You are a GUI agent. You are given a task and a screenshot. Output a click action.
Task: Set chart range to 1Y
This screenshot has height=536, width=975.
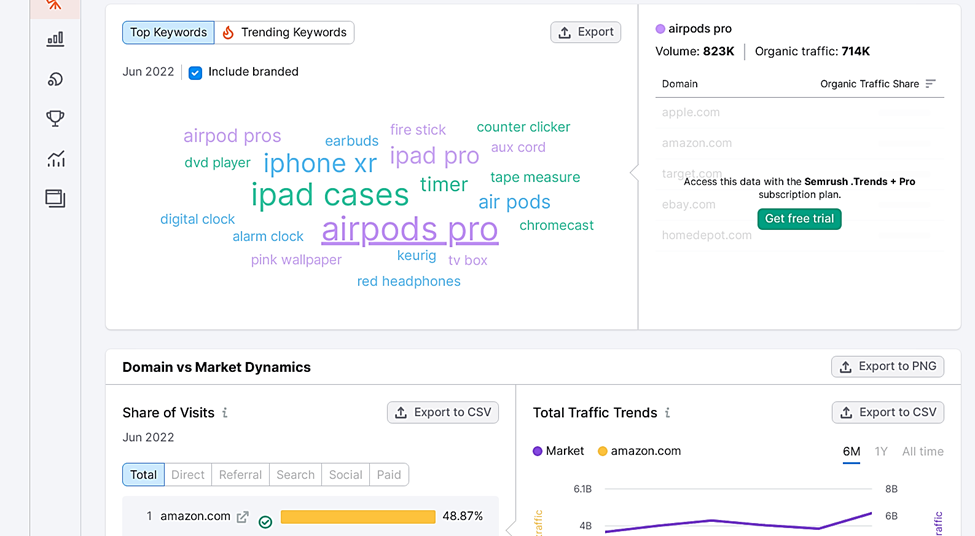881,452
